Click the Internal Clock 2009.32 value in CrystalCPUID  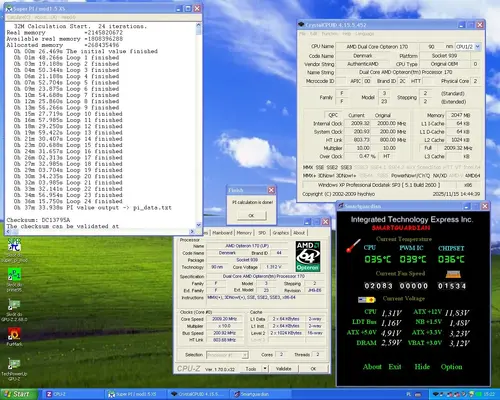click(x=360, y=123)
